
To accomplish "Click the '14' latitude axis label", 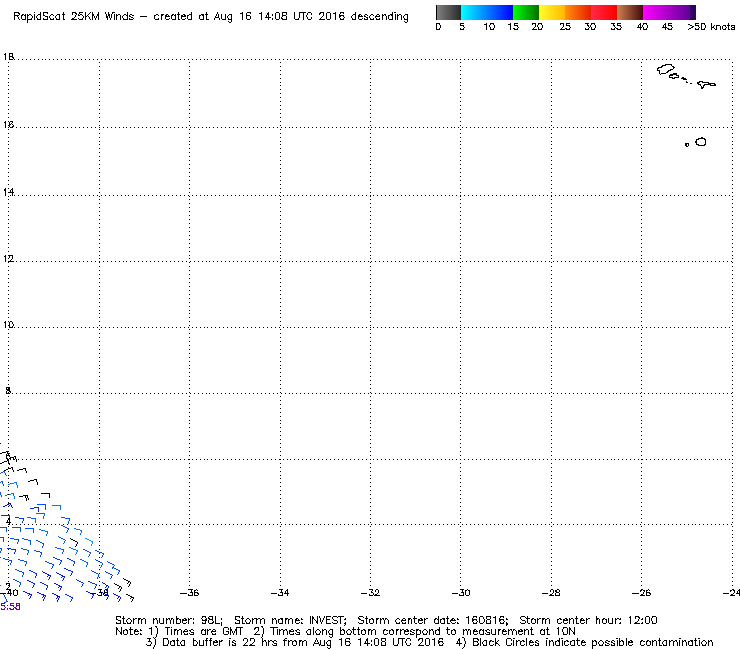I will (8, 192).
